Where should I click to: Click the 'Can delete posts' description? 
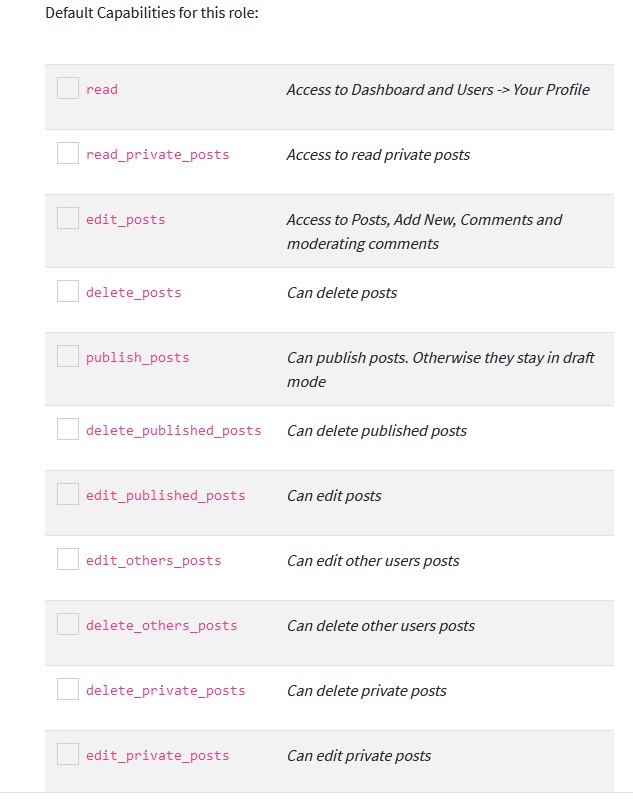[x=342, y=293]
